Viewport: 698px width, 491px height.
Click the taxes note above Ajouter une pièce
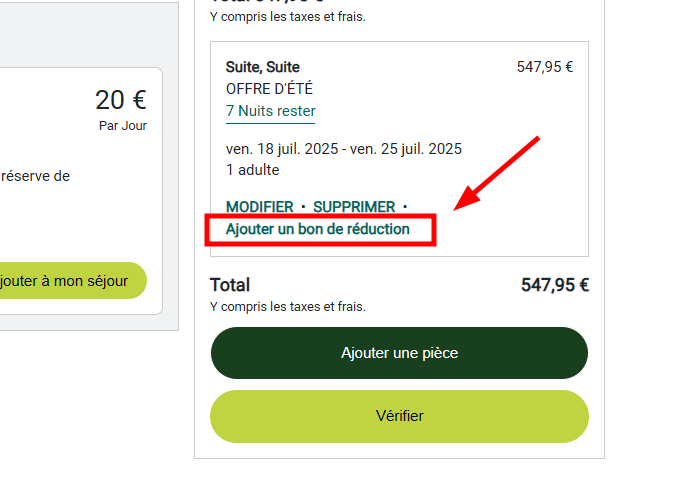point(288,306)
